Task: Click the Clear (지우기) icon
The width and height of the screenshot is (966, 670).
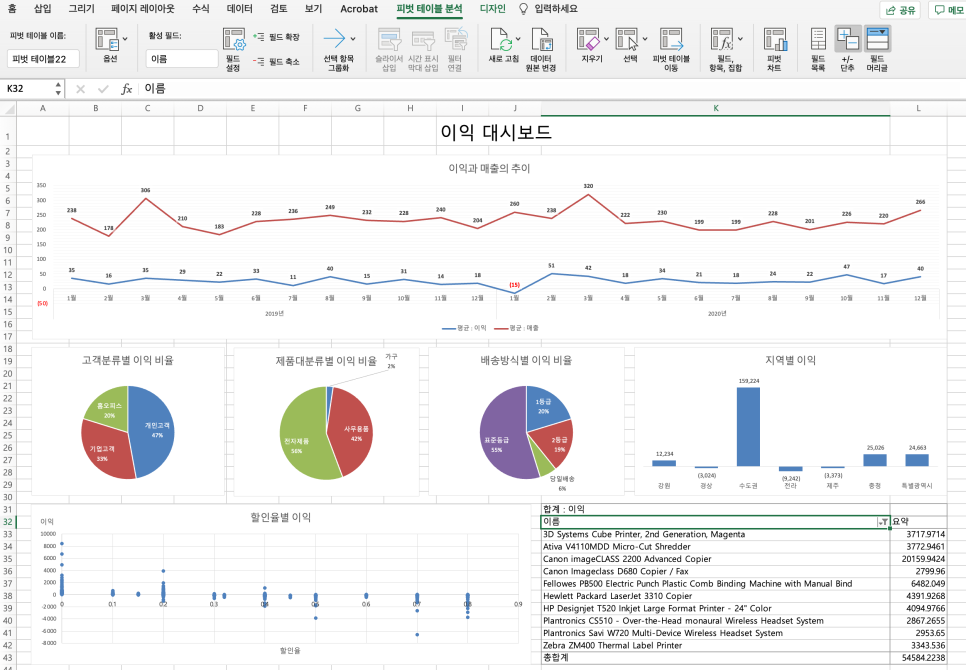Action: [588, 39]
